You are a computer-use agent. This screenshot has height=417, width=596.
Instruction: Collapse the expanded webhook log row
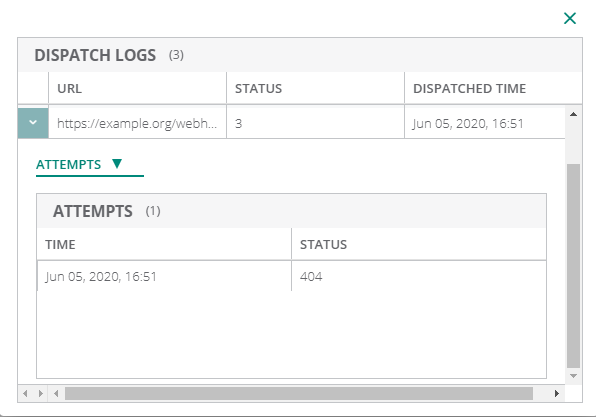33,123
